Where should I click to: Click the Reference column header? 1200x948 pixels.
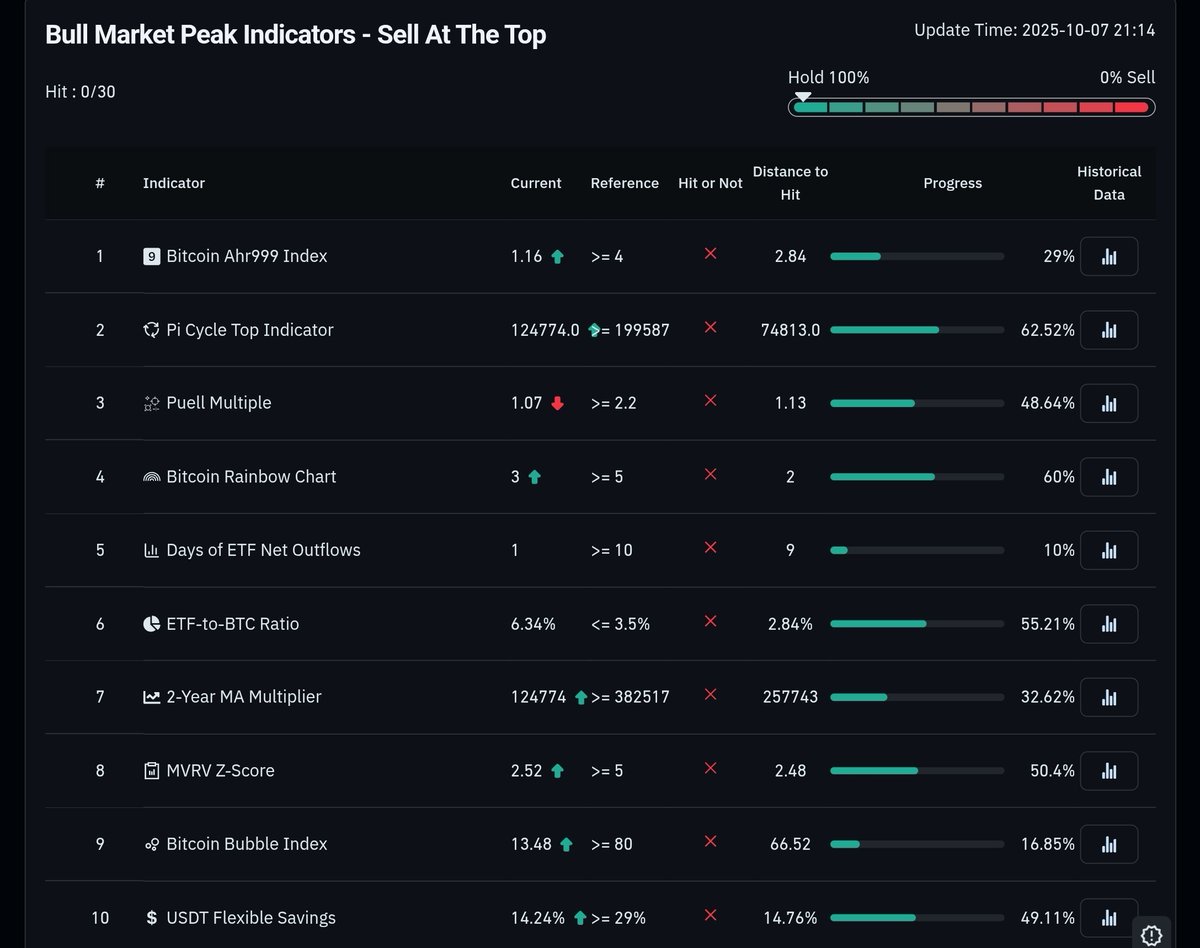625,183
